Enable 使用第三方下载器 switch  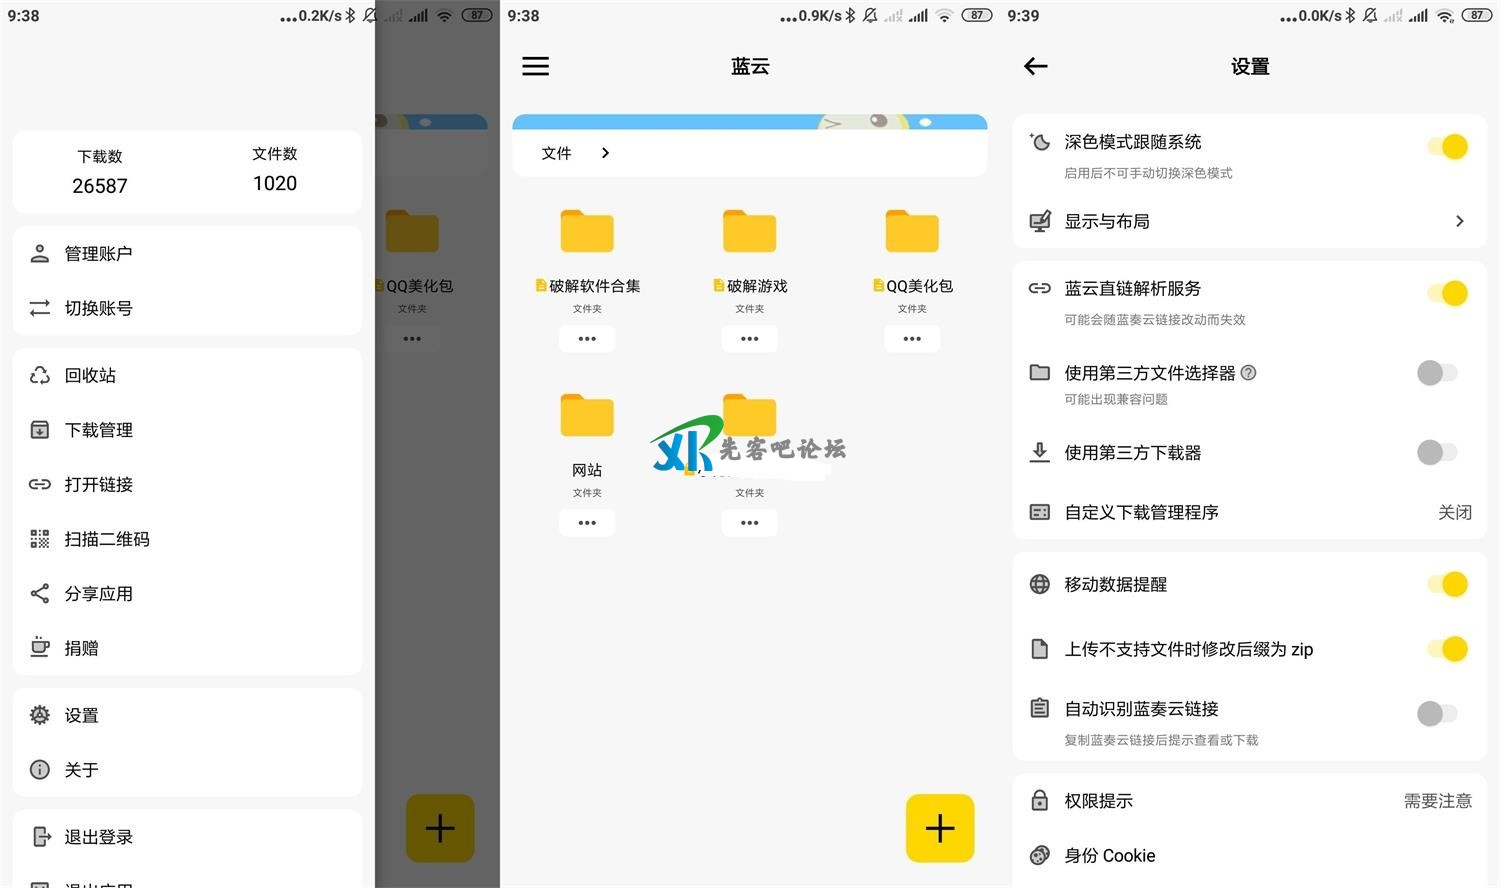[x=1437, y=453]
